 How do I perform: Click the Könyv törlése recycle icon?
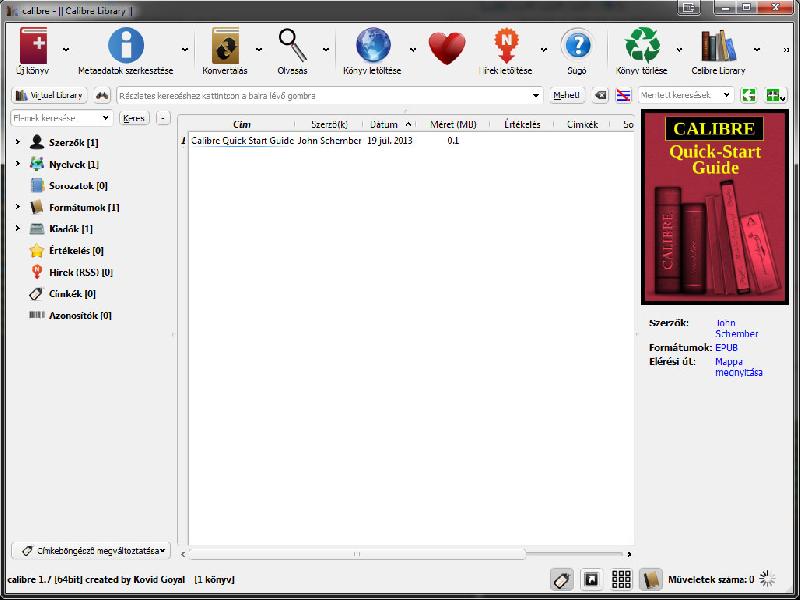tap(642, 46)
